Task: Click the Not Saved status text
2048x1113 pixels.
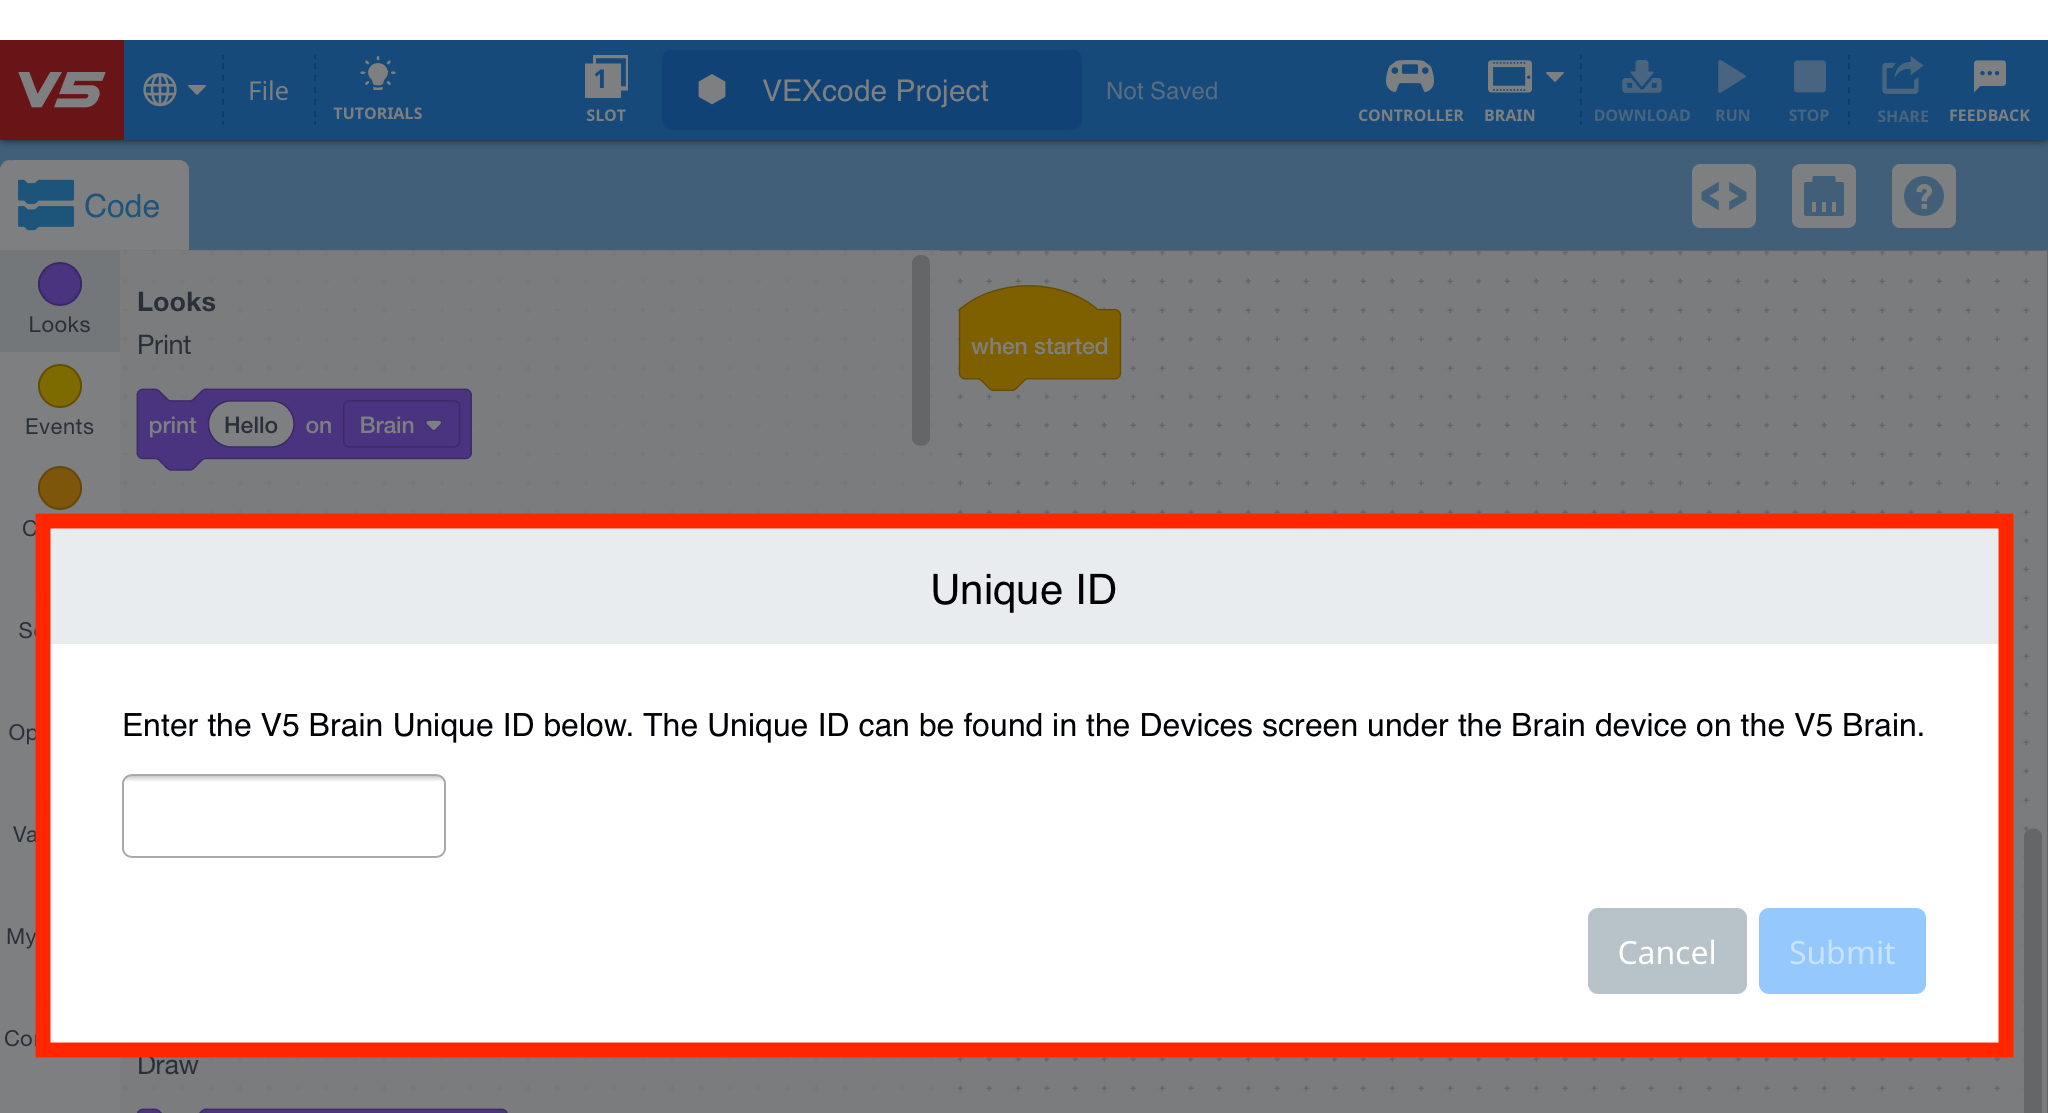Action: coord(1161,91)
